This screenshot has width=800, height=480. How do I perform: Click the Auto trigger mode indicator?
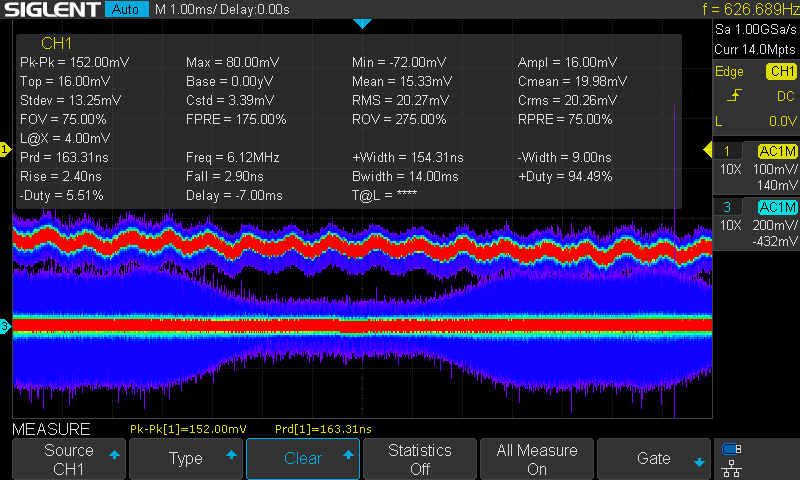(126, 9)
